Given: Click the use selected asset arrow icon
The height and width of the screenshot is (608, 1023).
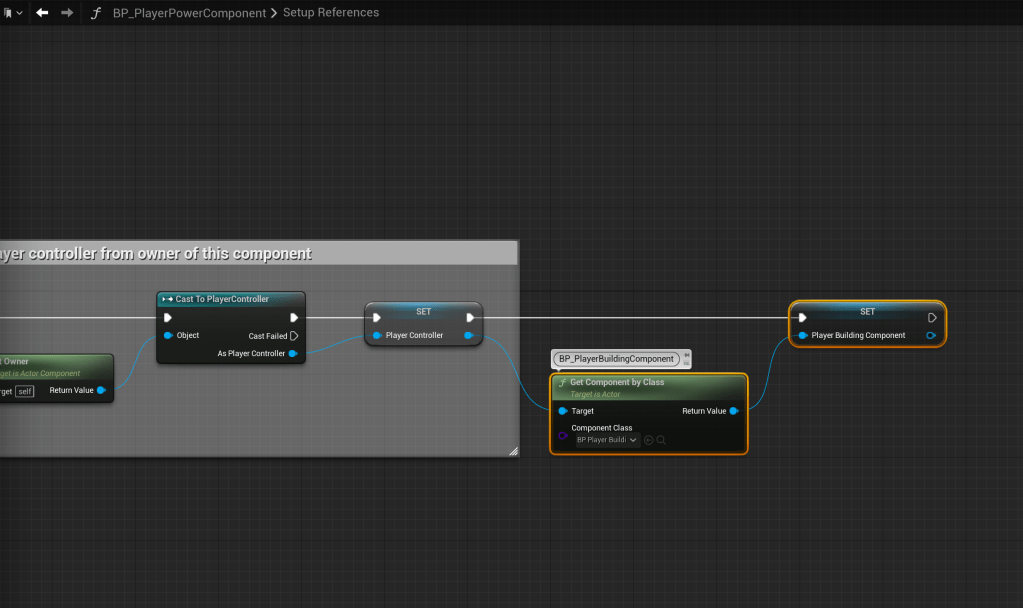Looking at the screenshot, I should 649,440.
